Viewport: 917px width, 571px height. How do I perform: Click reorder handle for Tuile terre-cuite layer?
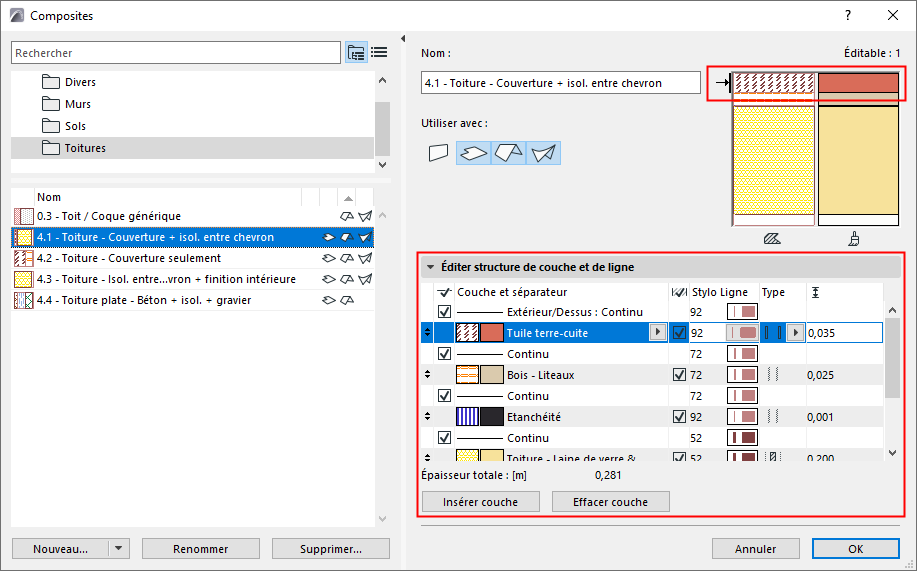click(428, 332)
